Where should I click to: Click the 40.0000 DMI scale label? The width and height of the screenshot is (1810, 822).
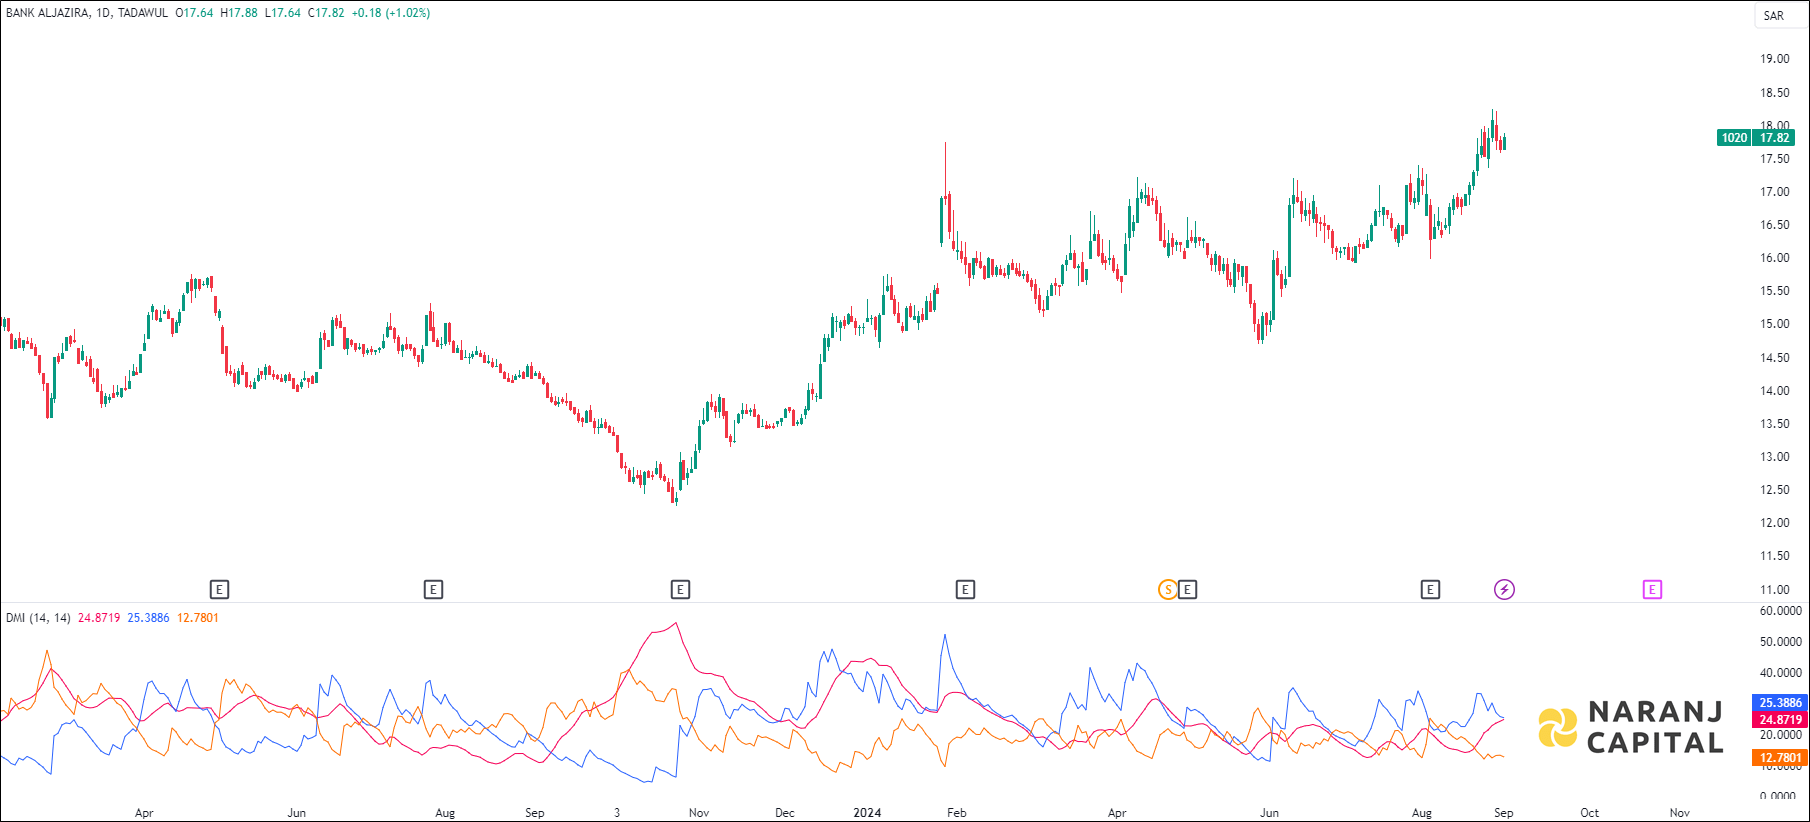pyautogui.click(x=1781, y=673)
